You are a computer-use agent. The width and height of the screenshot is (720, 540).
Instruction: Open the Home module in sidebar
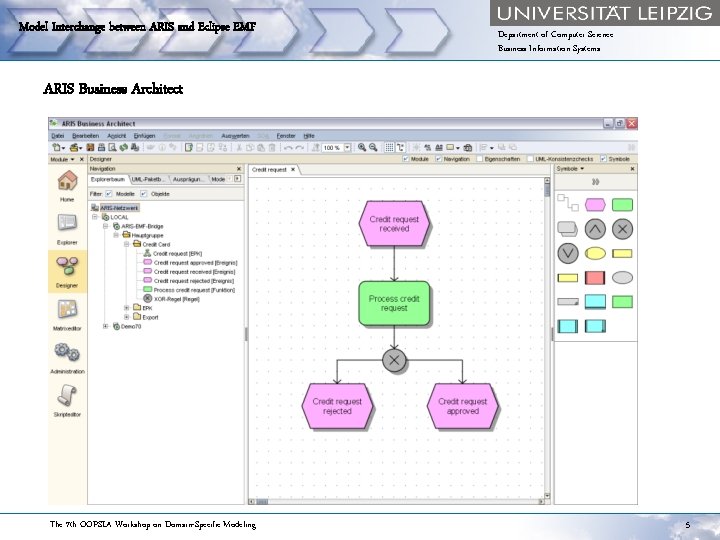tap(67, 186)
